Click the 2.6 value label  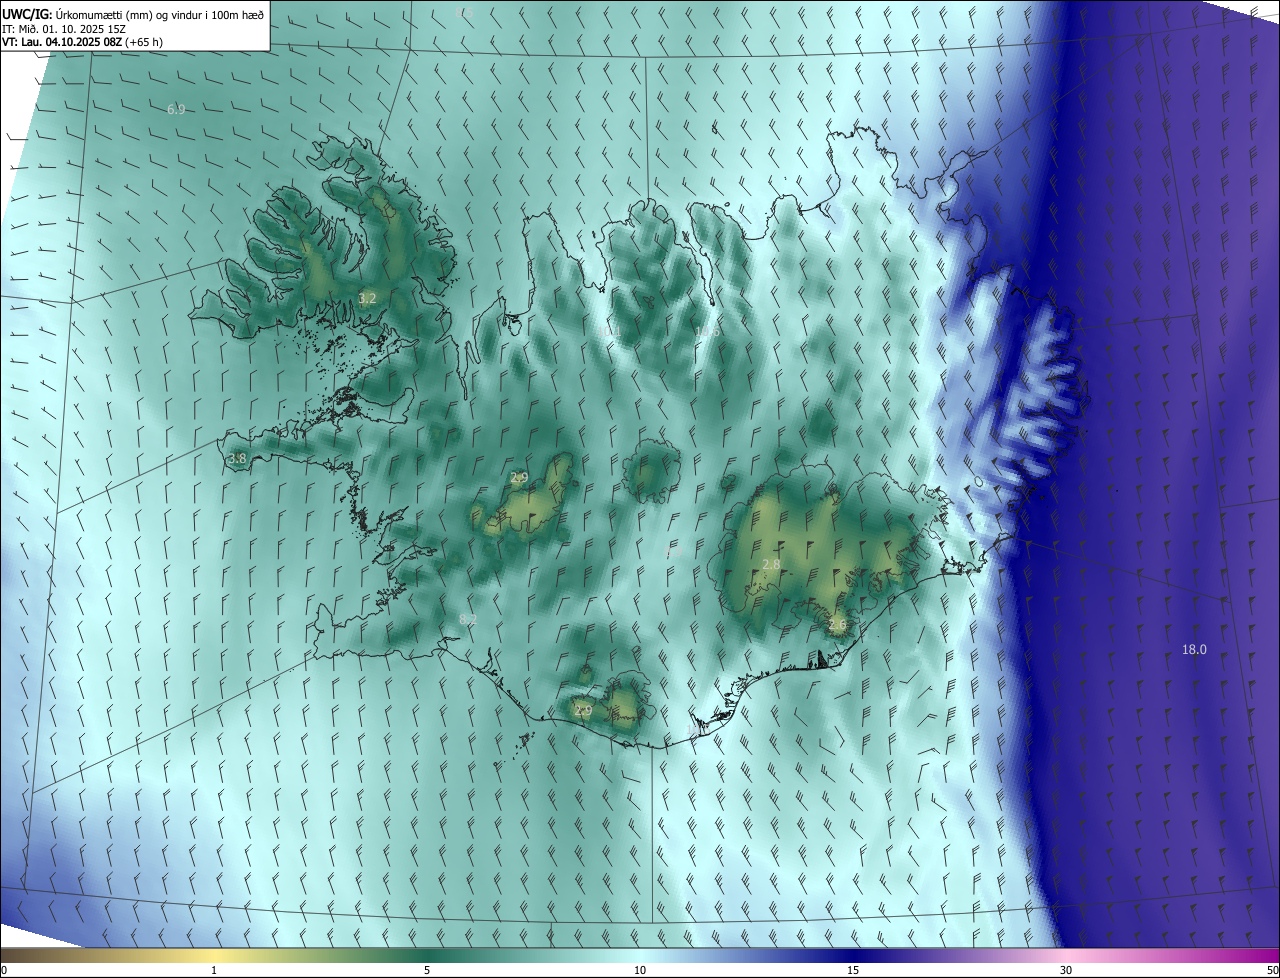tap(837, 625)
